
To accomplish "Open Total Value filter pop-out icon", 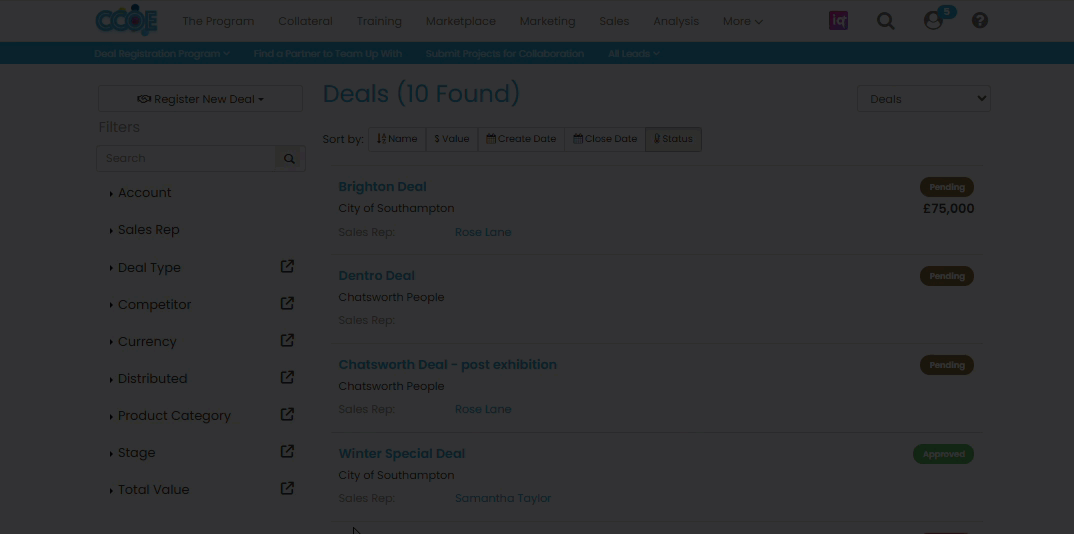I will click(288, 488).
